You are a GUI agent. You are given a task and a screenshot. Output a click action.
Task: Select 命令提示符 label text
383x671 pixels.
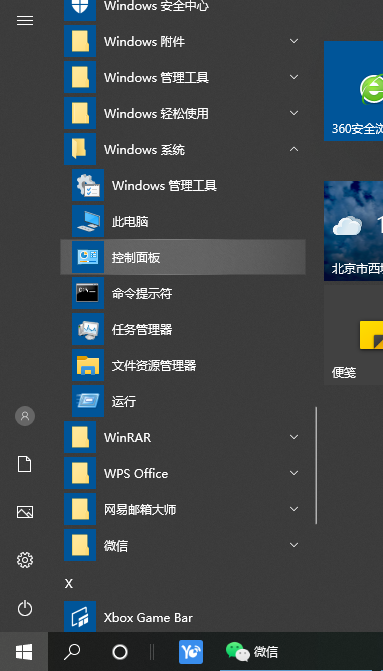(x=142, y=293)
